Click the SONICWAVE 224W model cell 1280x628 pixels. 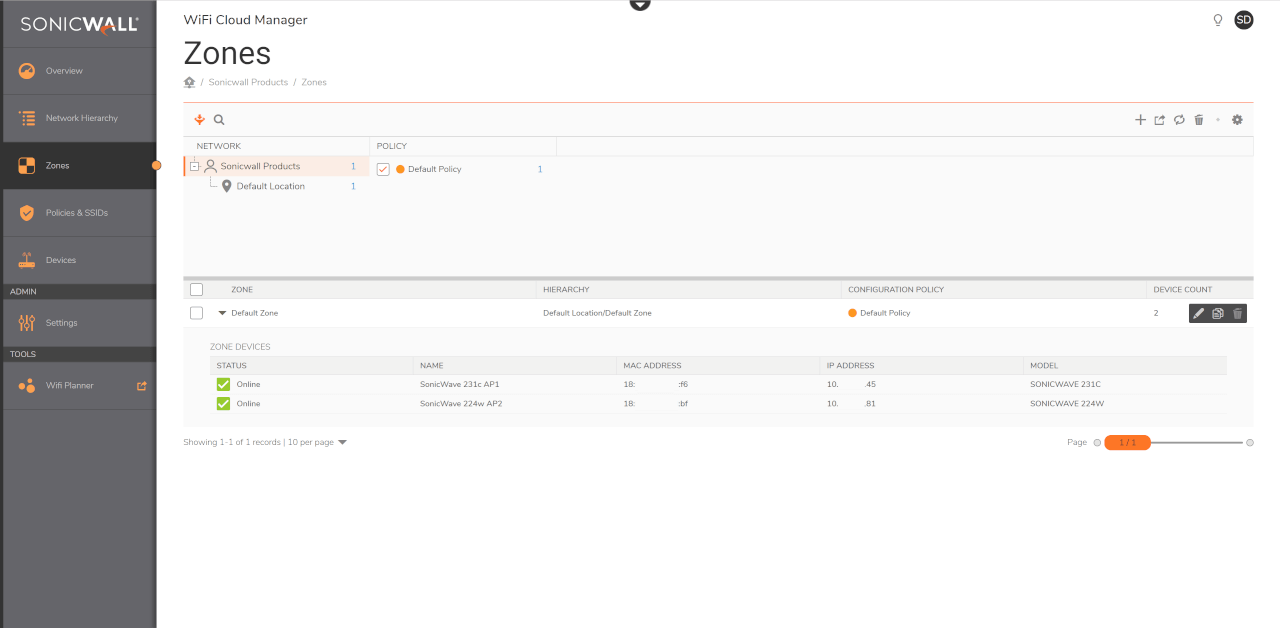click(1067, 403)
